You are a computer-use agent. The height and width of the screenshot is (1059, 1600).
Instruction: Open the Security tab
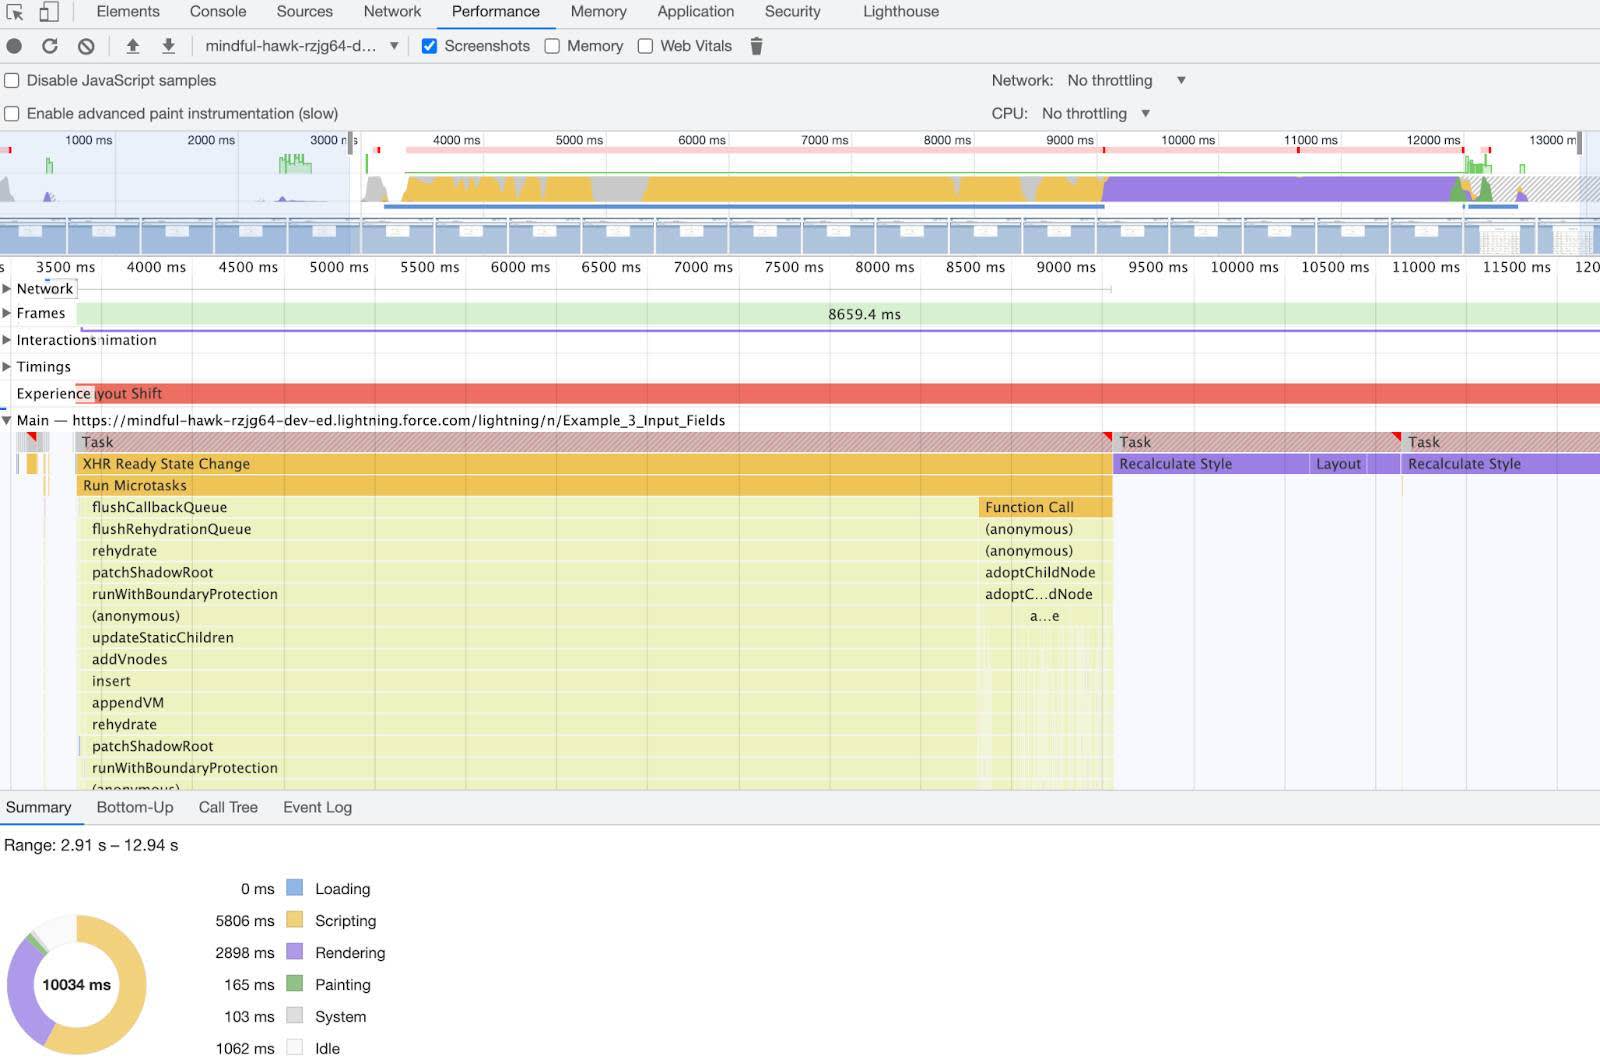tap(792, 12)
